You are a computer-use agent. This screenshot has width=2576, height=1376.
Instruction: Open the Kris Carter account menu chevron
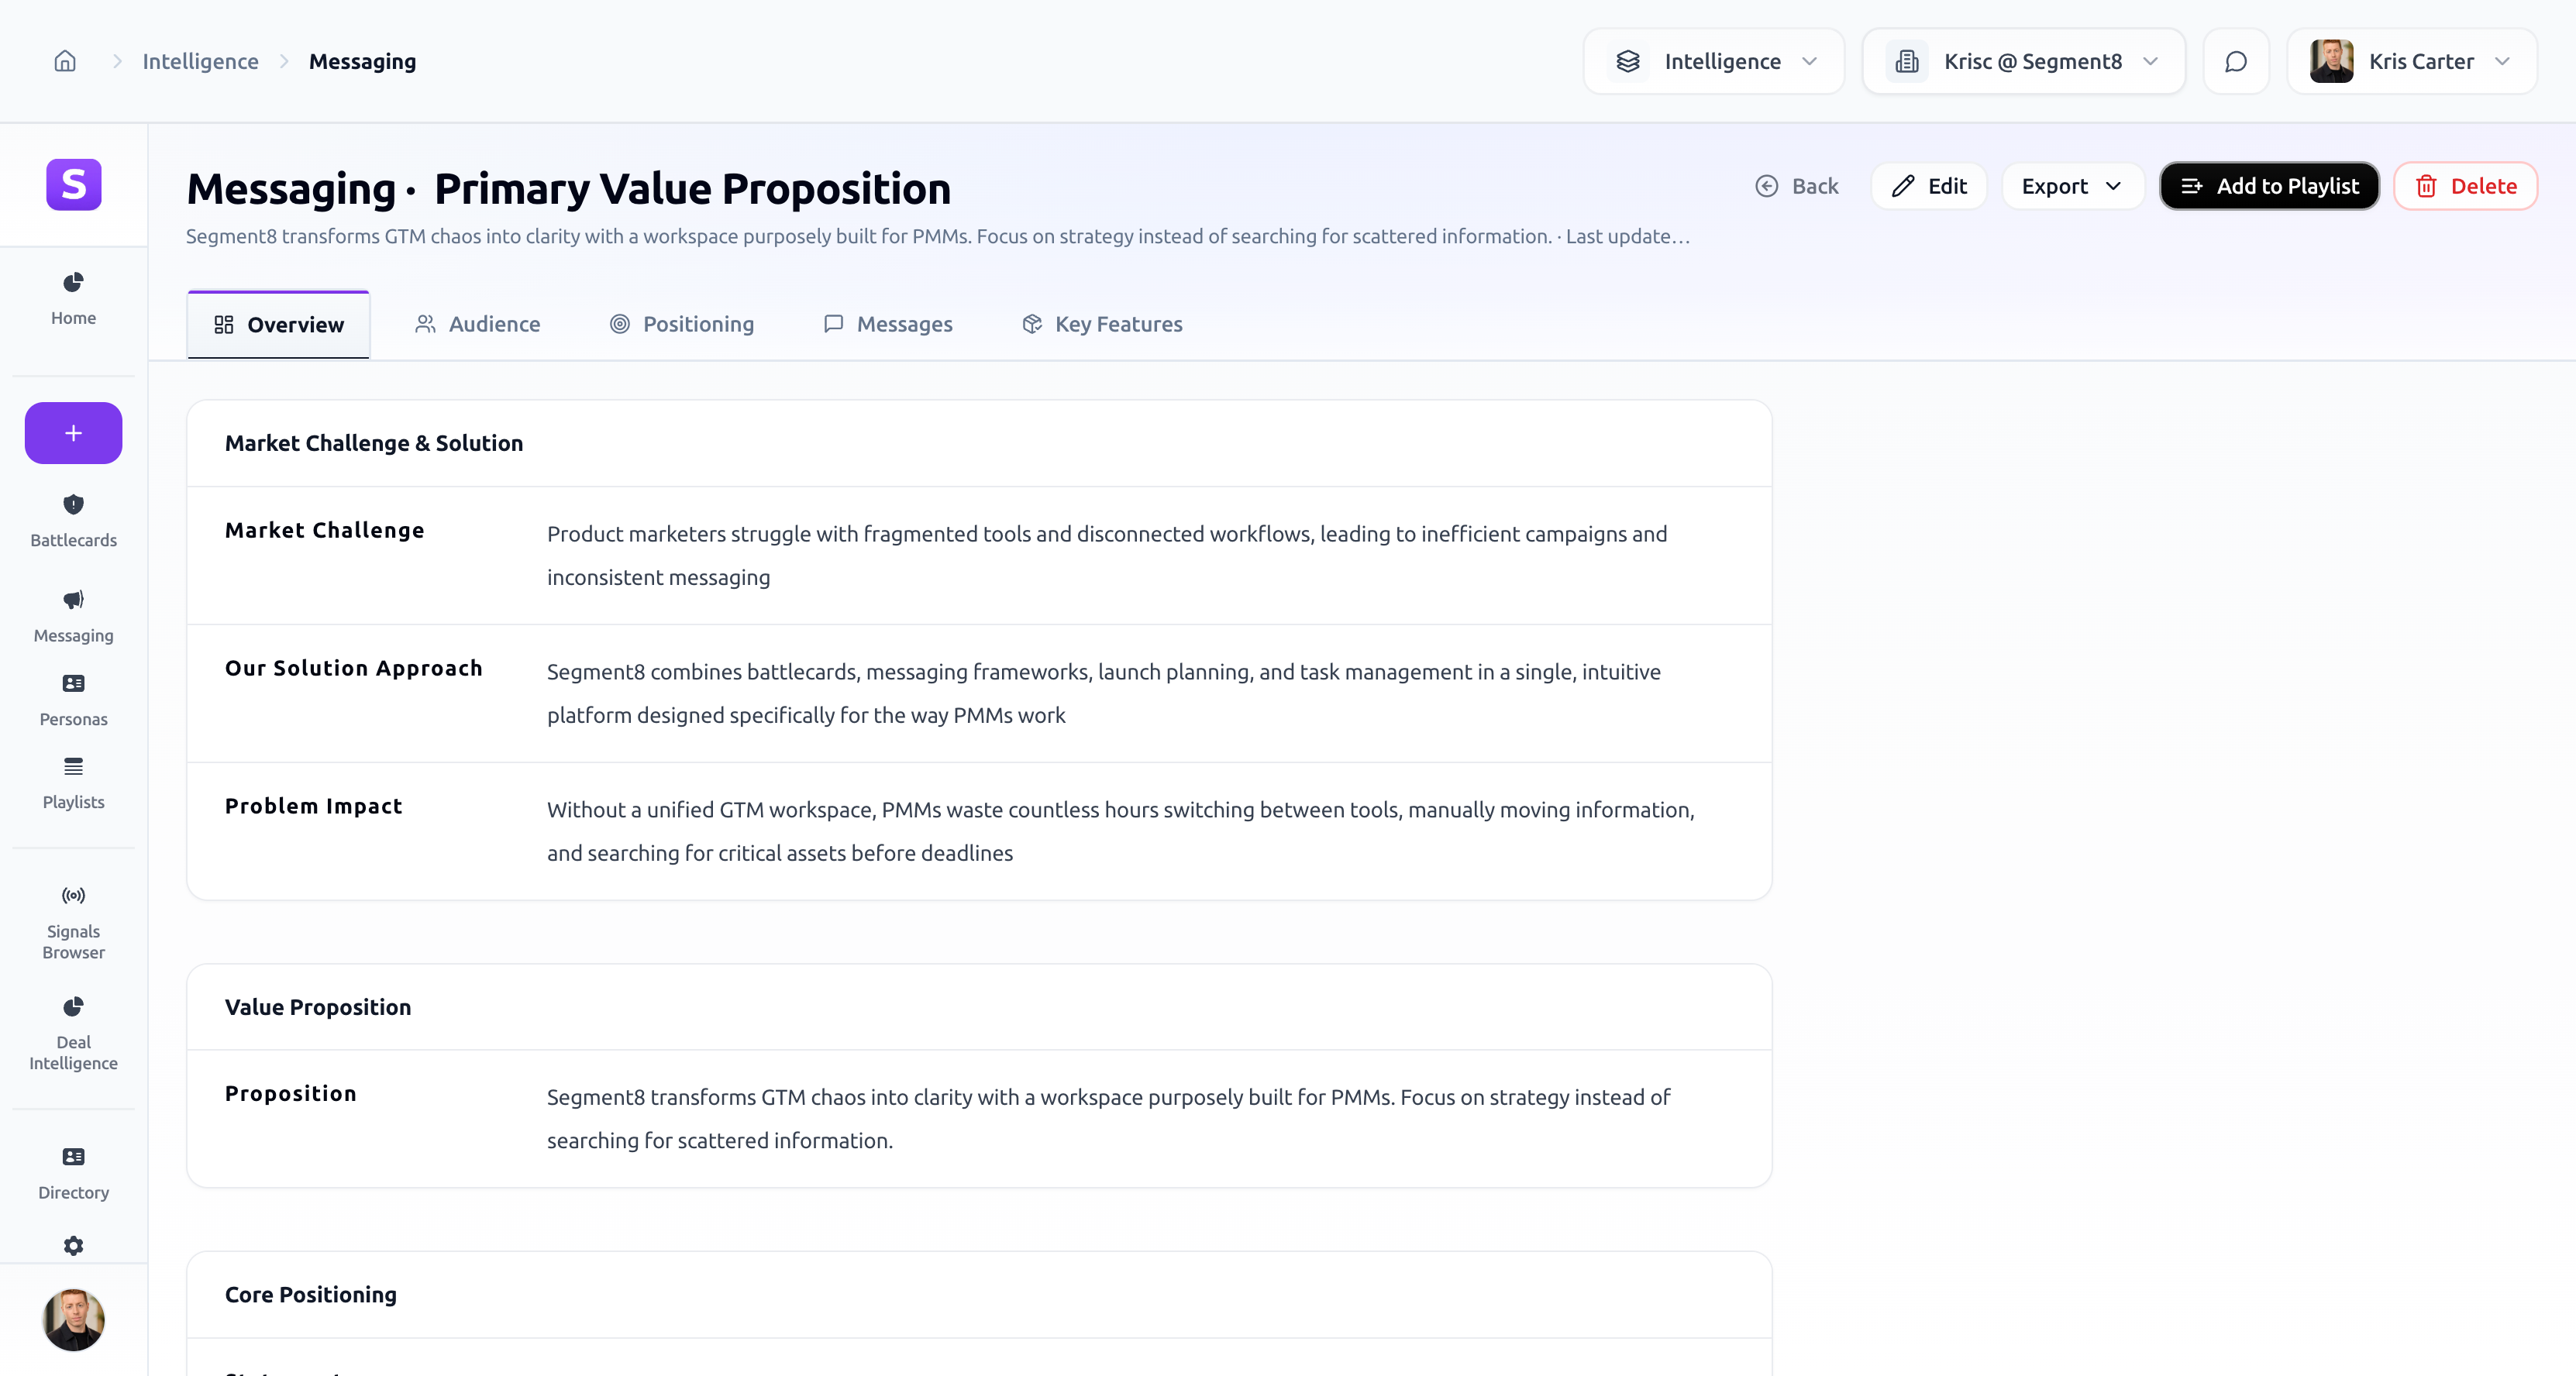click(x=2502, y=61)
